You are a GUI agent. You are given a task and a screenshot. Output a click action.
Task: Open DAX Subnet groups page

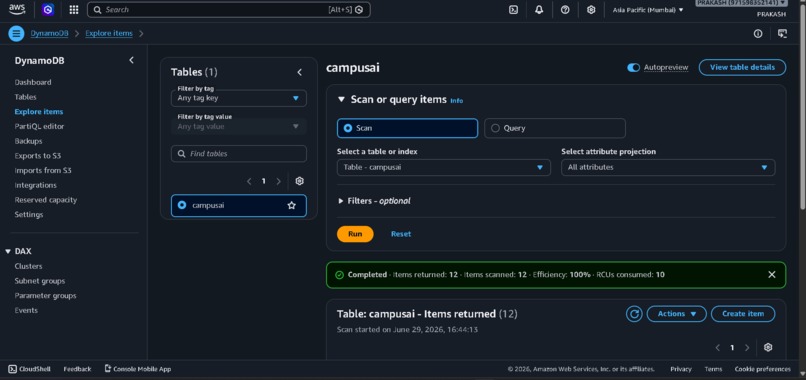click(x=40, y=281)
